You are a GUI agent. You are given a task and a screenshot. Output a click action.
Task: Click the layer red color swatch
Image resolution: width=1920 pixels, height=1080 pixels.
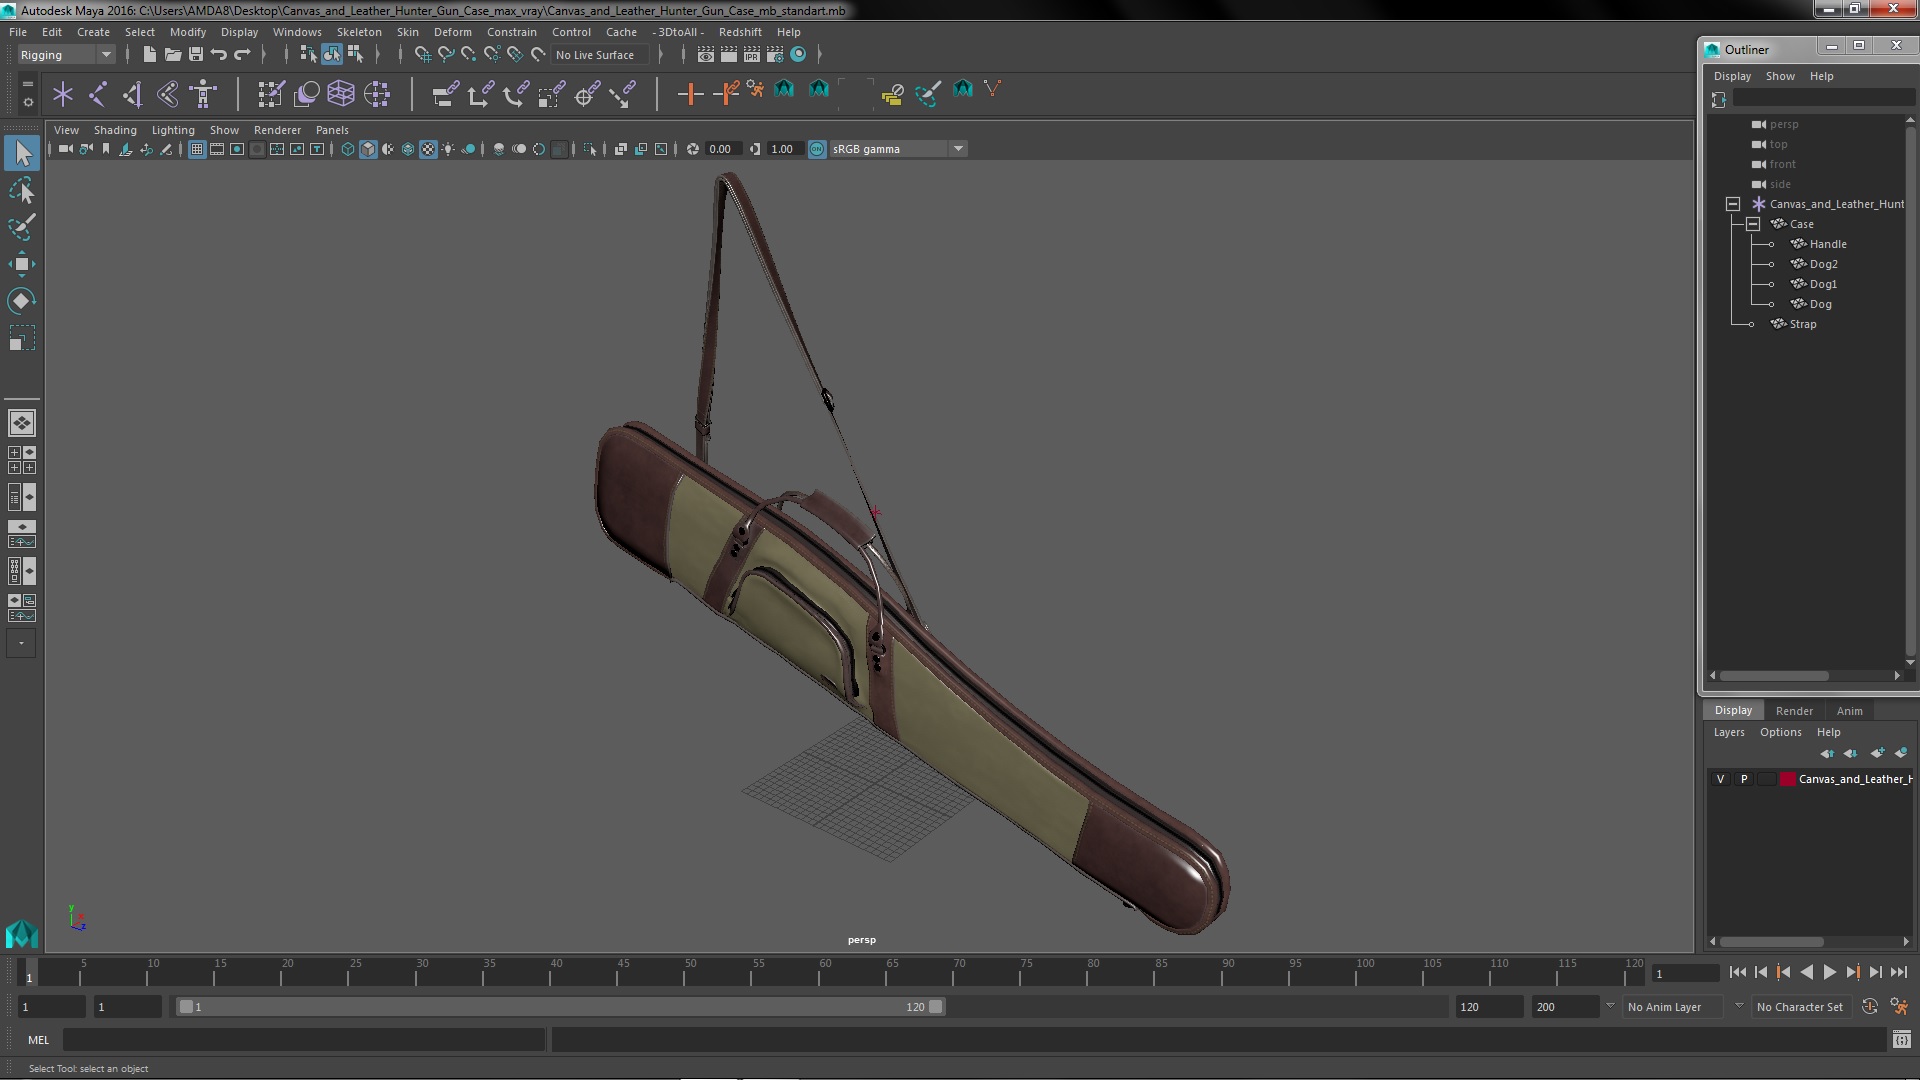tap(1787, 779)
